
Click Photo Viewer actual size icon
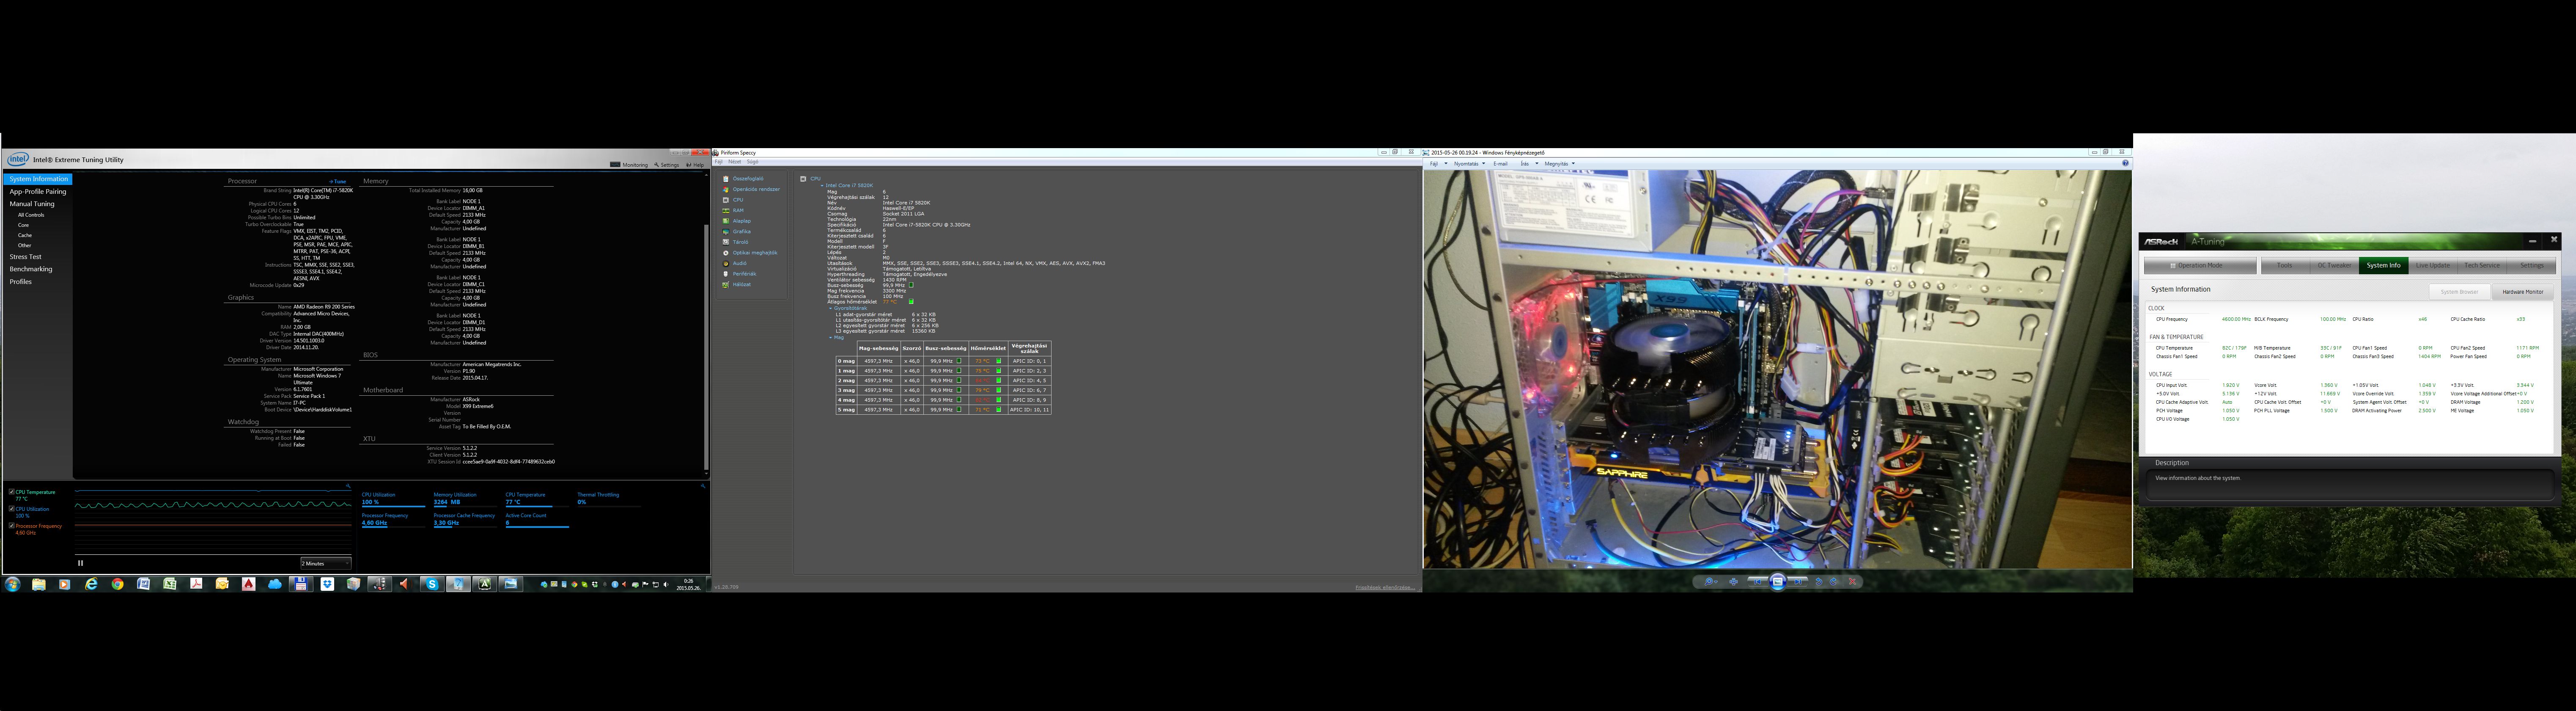pos(1734,582)
